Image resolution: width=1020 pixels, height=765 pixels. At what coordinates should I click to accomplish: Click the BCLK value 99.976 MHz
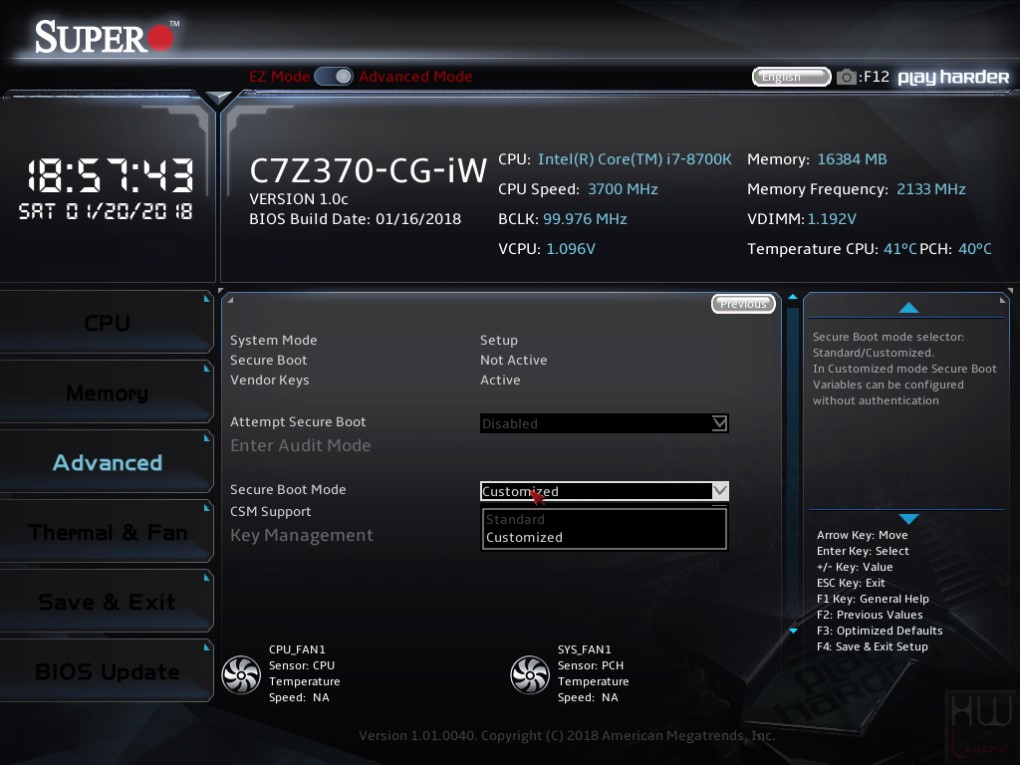coord(585,219)
